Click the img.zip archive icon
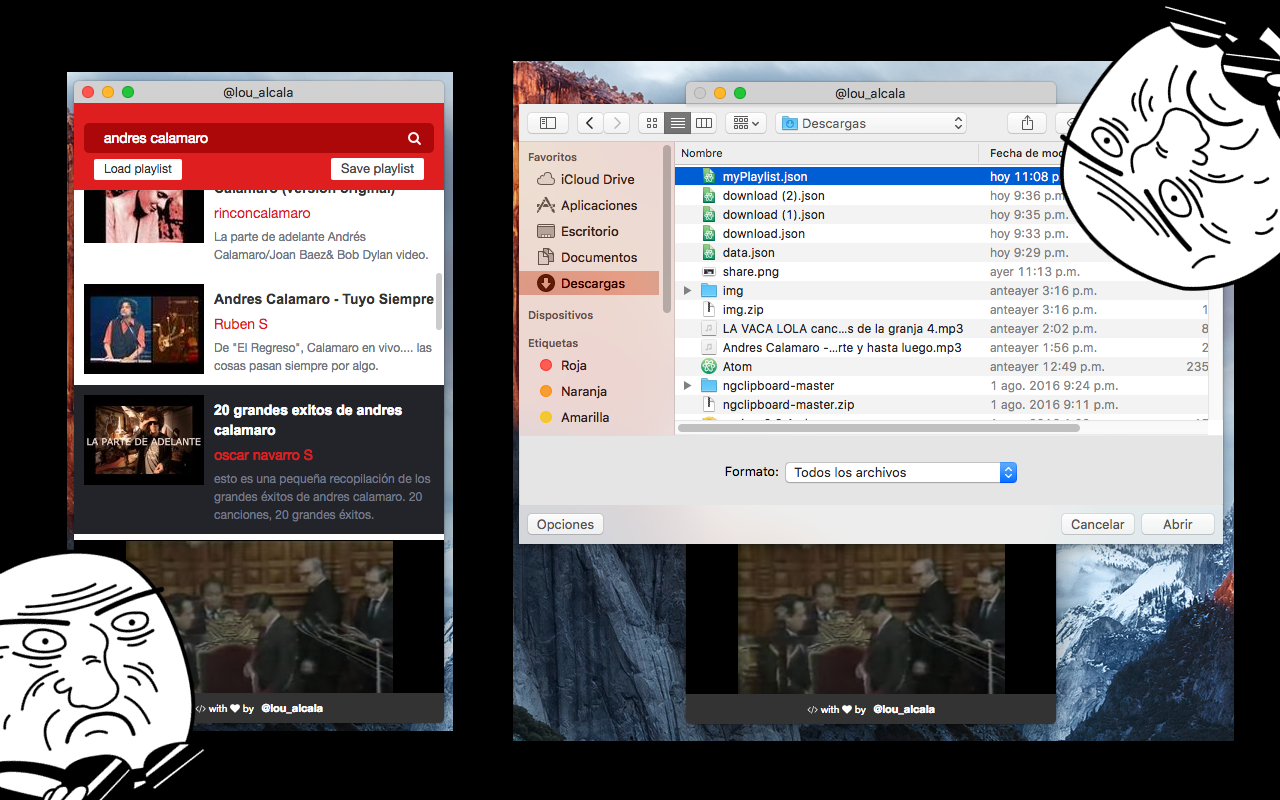 pos(709,310)
